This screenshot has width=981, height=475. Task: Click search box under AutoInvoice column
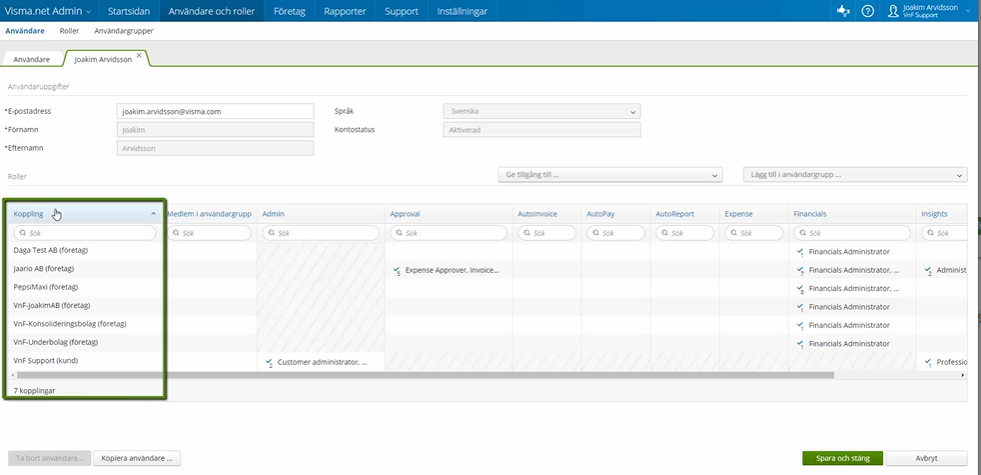click(547, 233)
